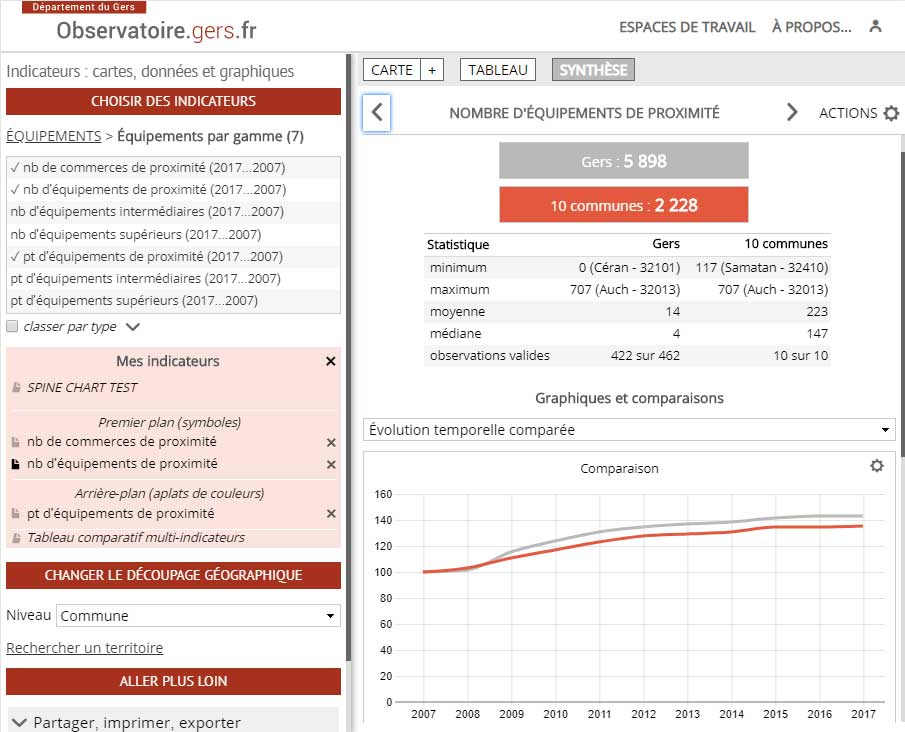Remove pt d'équipements de proximité indicator
The width and height of the screenshot is (905, 732).
click(331, 514)
